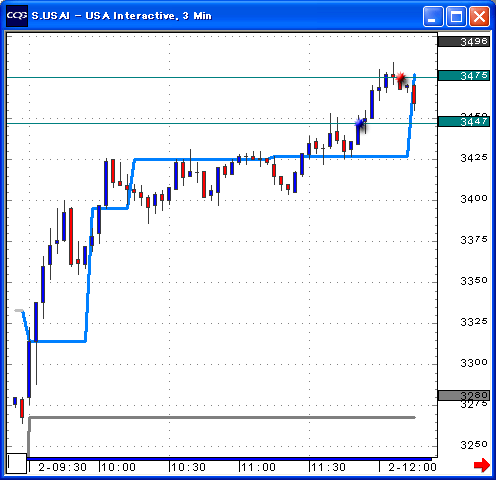Click the red star sell signal marker
The width and height of the screenshot is (496, 480).
tap(400, 77)
